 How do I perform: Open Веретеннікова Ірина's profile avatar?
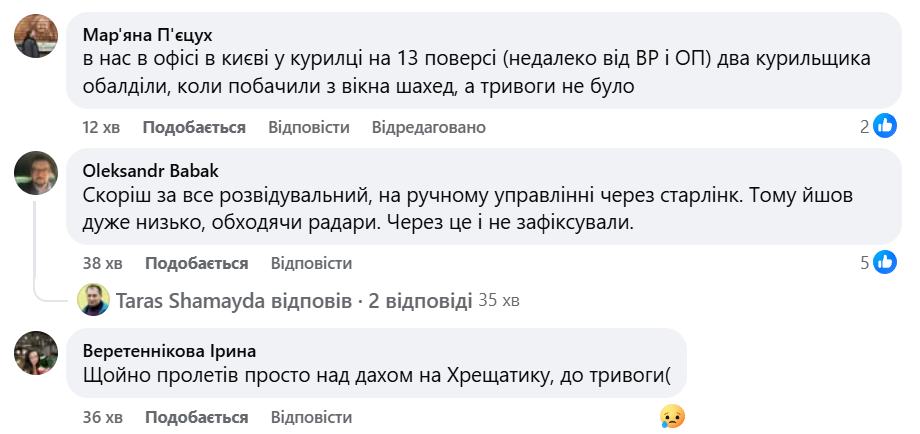(35, 352)
